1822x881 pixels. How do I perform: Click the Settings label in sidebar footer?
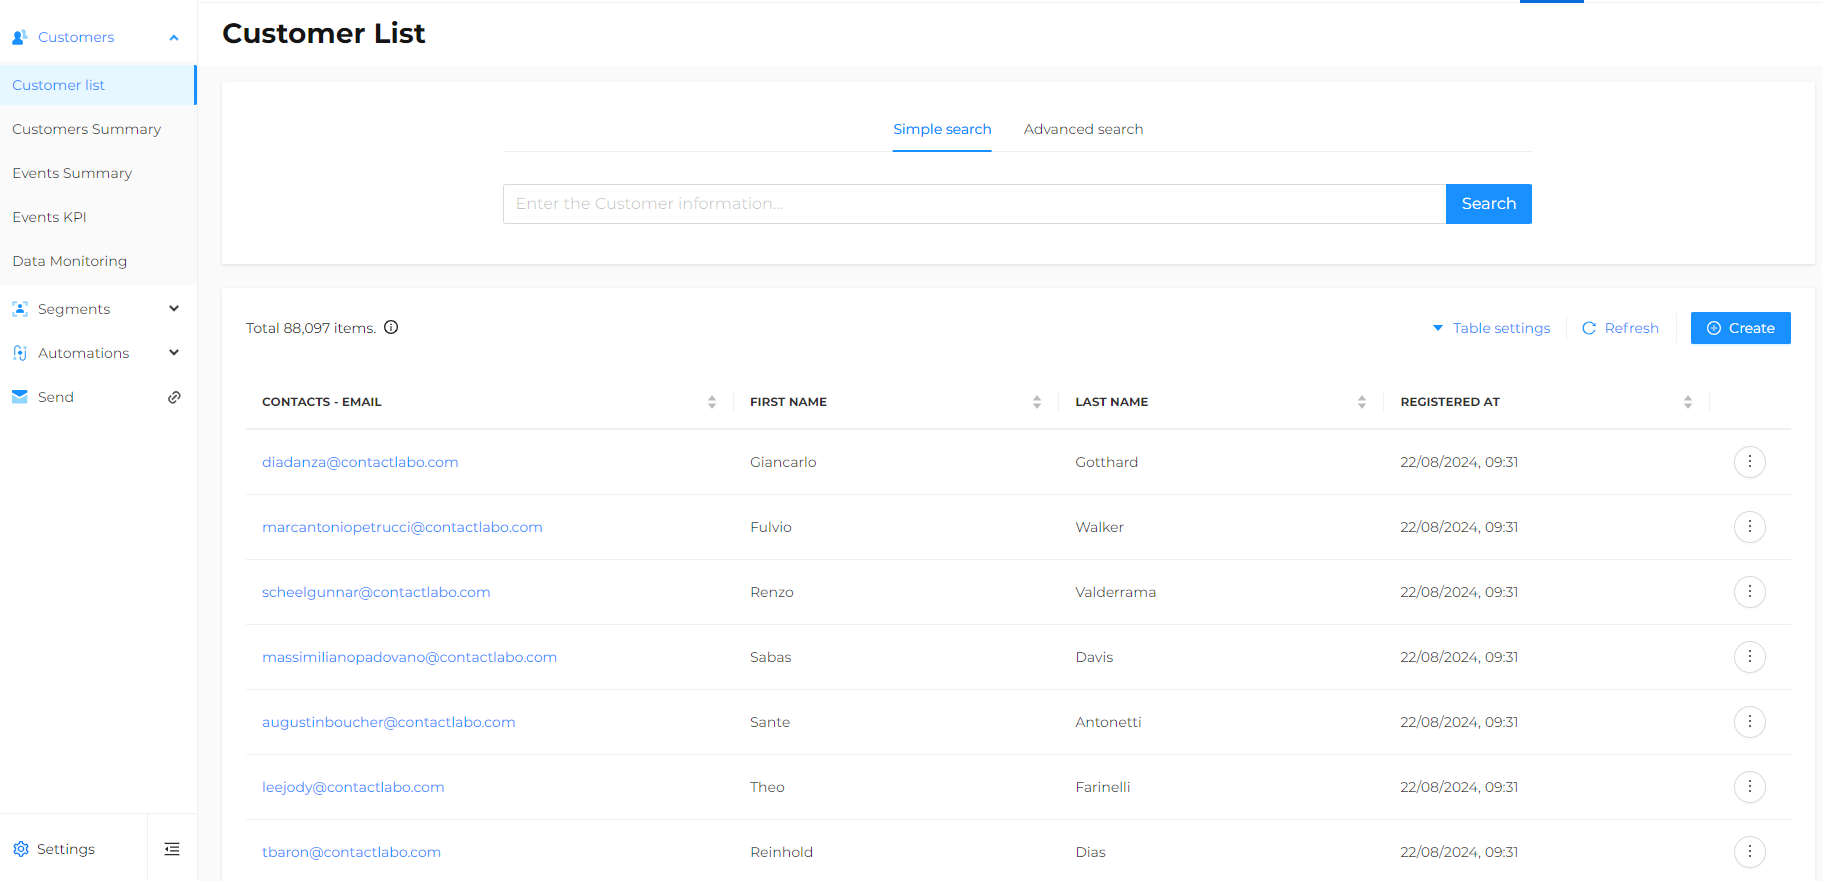(x=66, y=849)
